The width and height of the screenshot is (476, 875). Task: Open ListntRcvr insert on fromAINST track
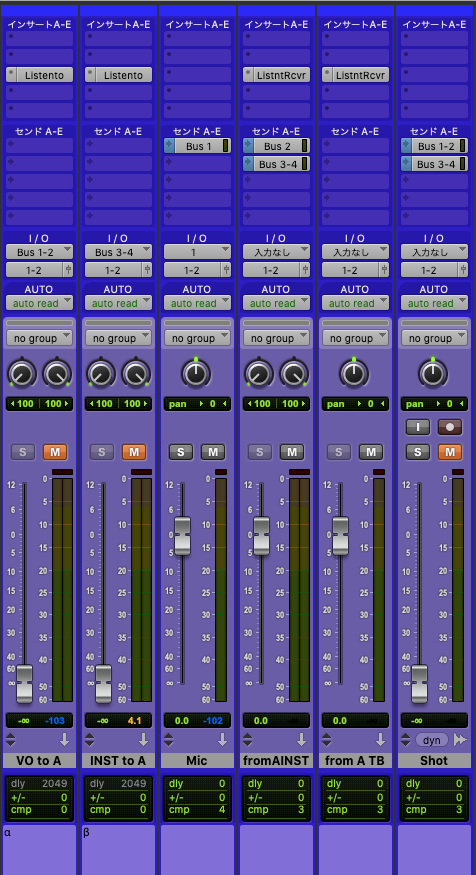pos(276,75)
